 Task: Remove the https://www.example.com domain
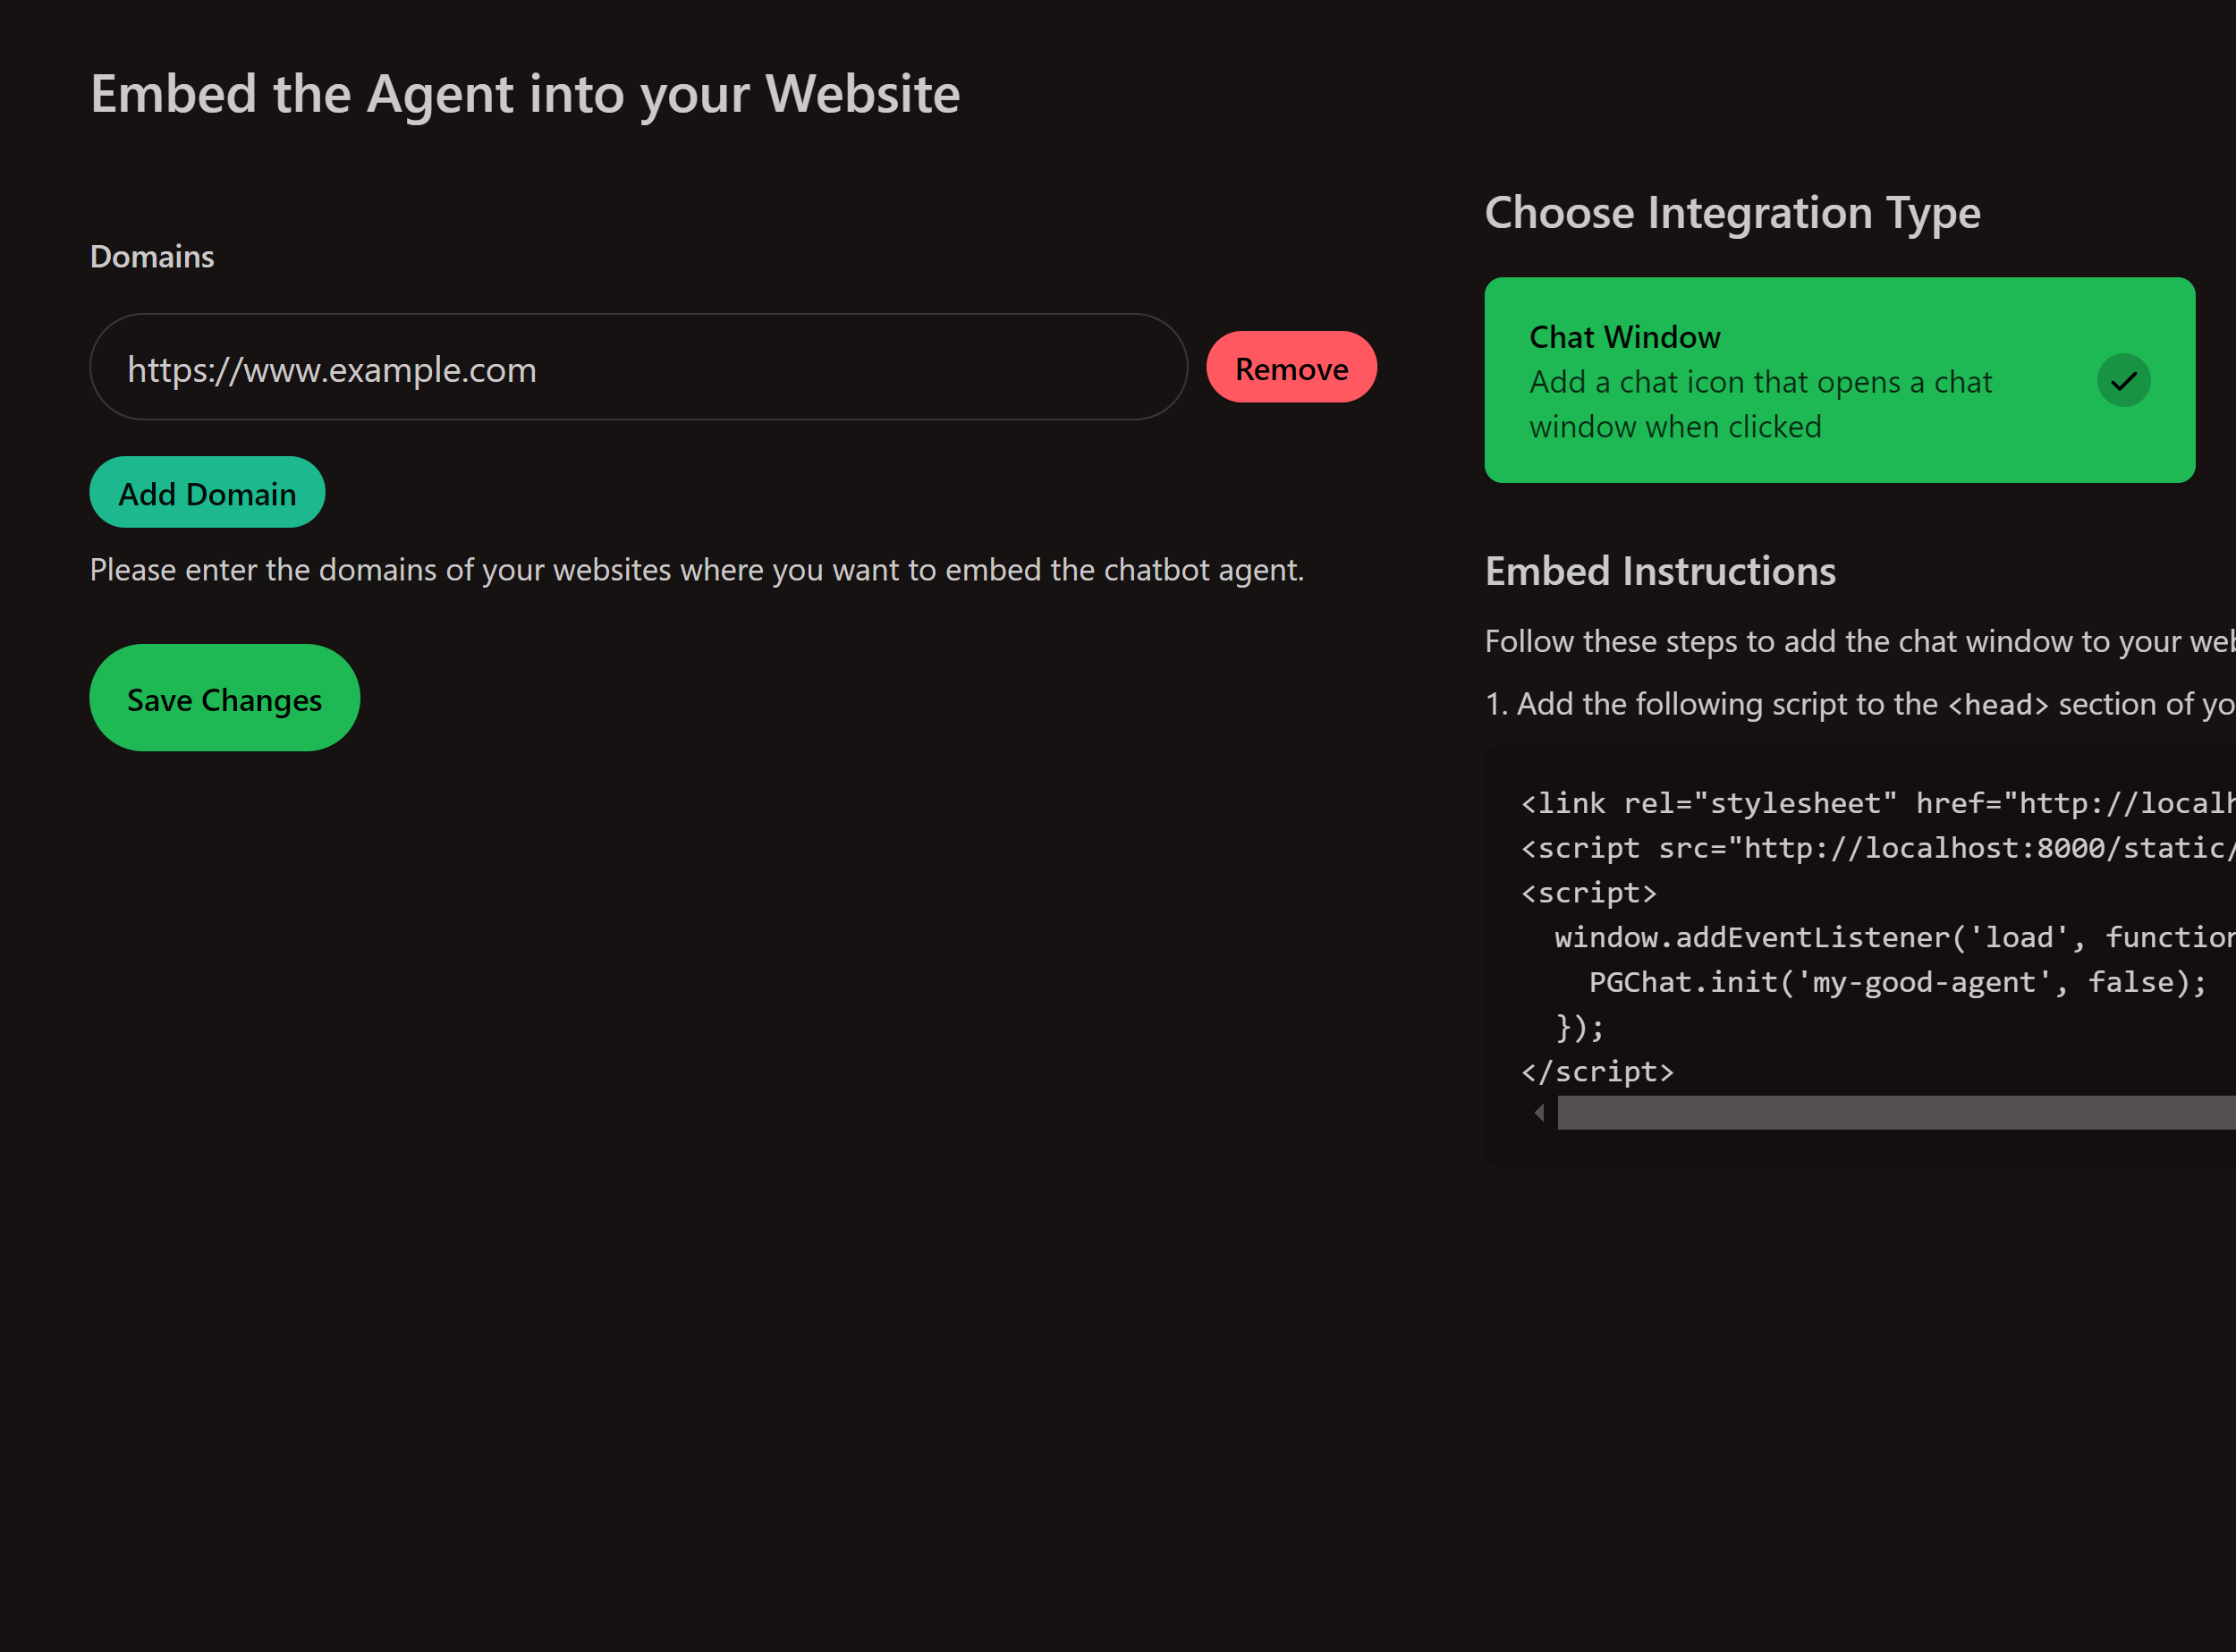[1291, 367]
